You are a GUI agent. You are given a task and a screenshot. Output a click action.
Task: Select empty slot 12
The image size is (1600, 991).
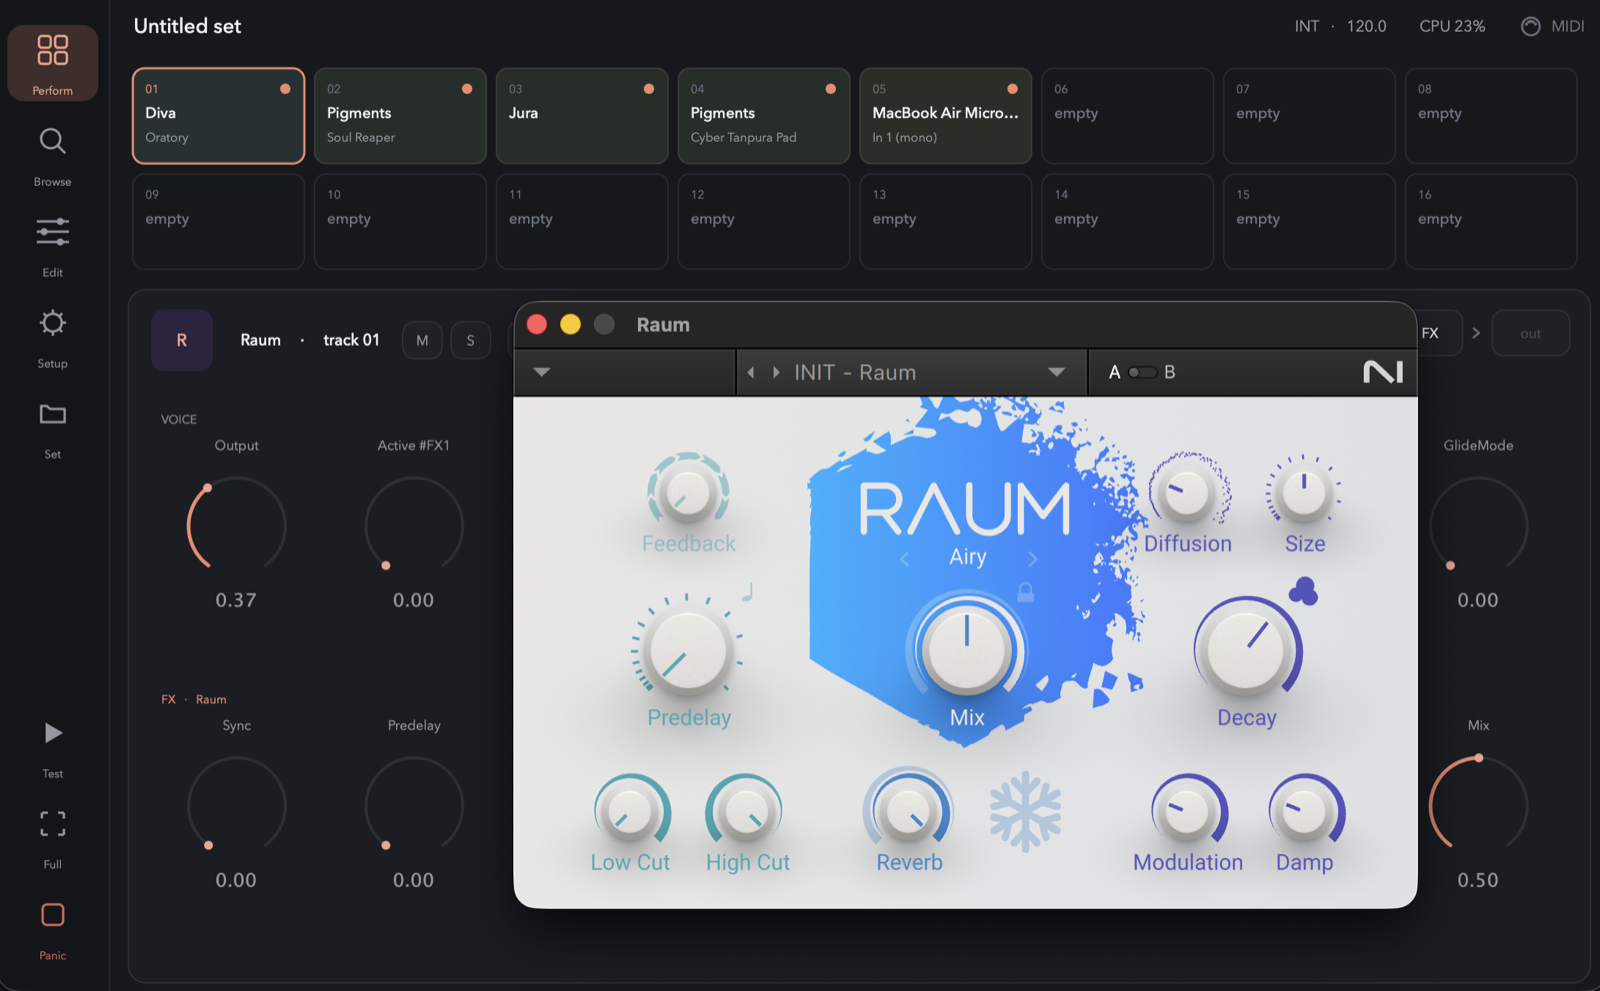(x=764, y=221)
